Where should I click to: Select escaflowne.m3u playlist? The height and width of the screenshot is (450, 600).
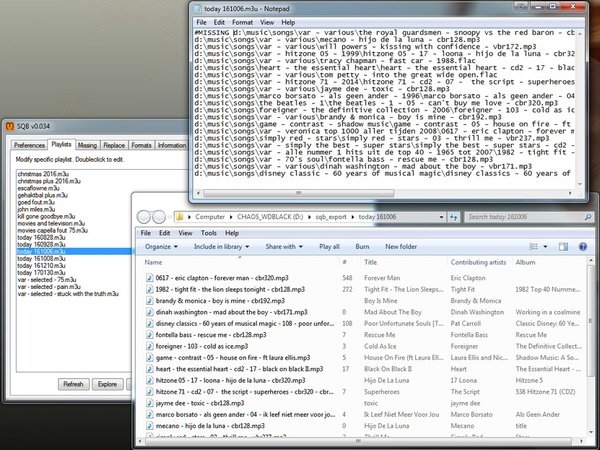coord(38,188)
